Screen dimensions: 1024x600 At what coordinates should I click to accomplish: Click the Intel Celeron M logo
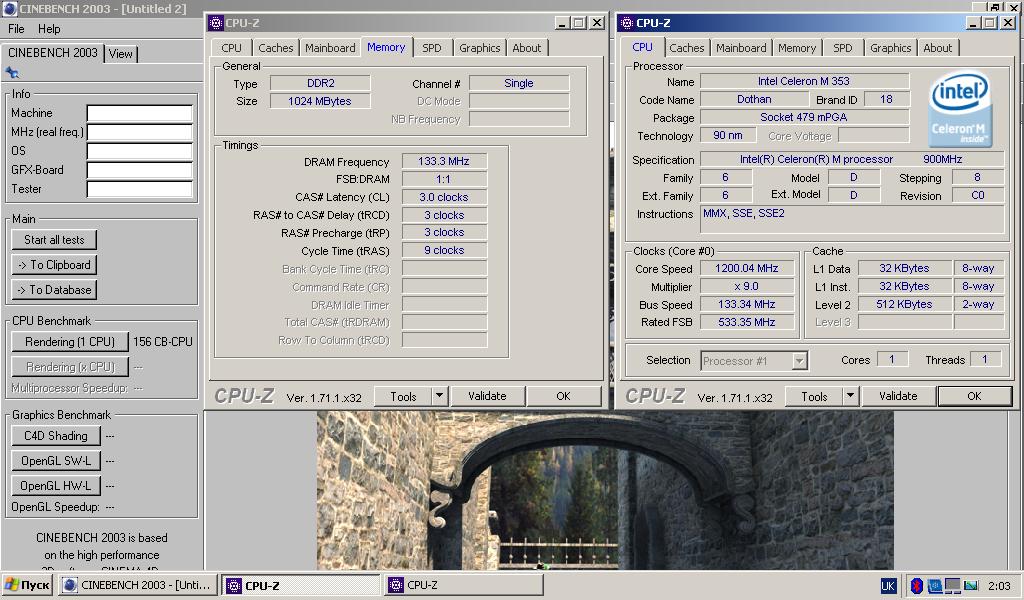coord(960,109)
